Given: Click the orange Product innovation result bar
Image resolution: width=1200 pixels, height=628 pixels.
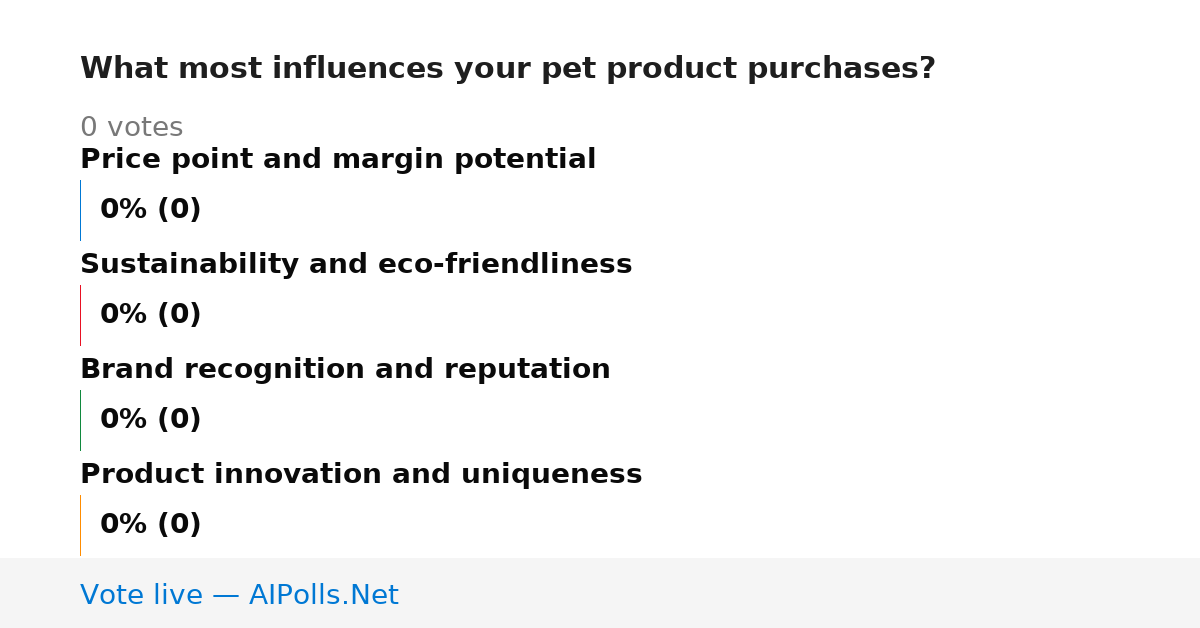Looking at the screenshot, I should coord(80,525).
